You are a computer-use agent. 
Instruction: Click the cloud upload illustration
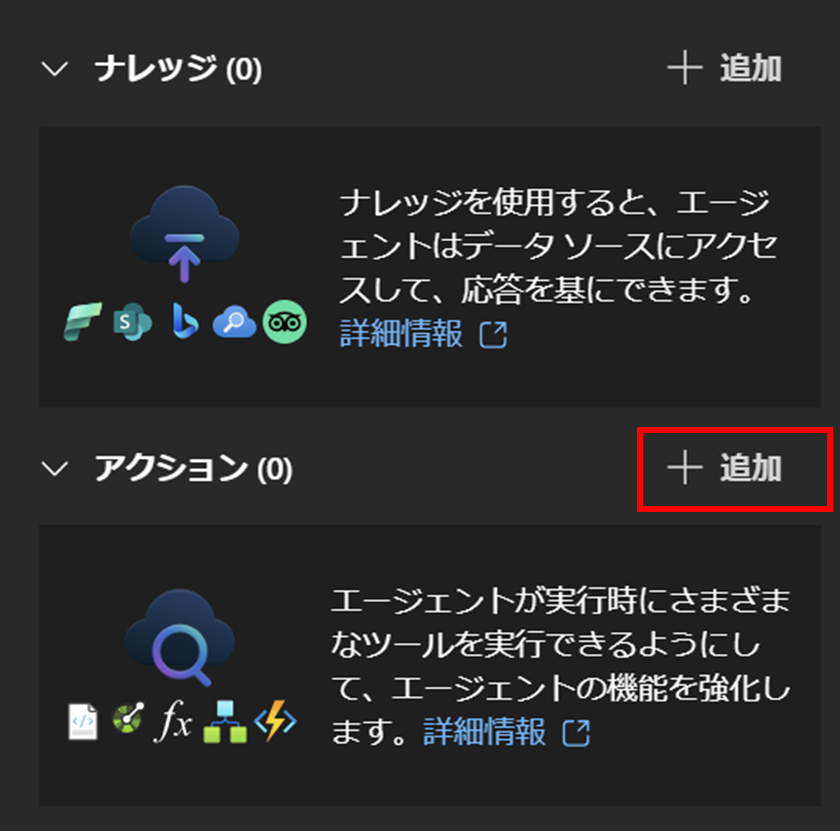(x=184, y=234)
